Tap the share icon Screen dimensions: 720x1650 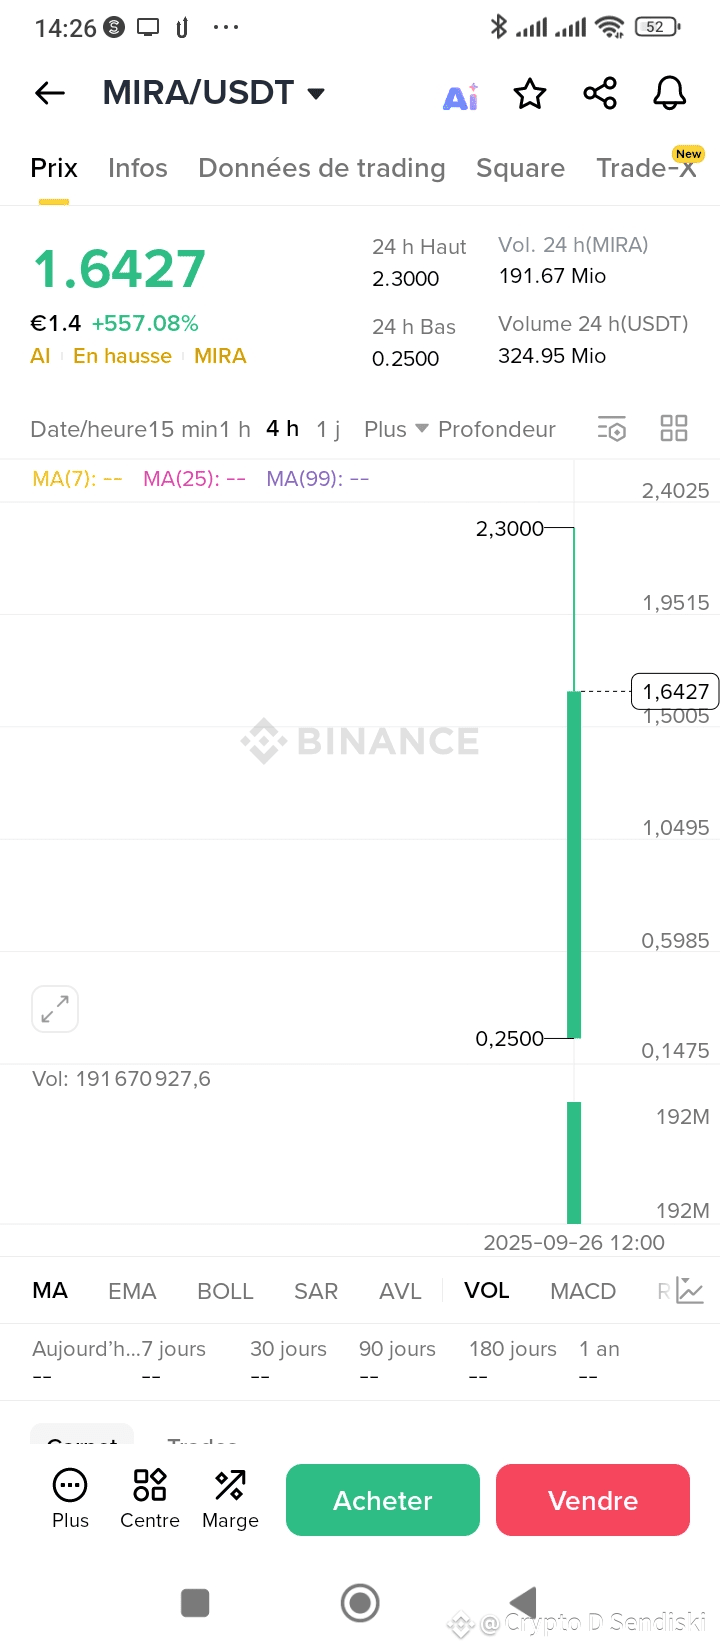[600, 94]
